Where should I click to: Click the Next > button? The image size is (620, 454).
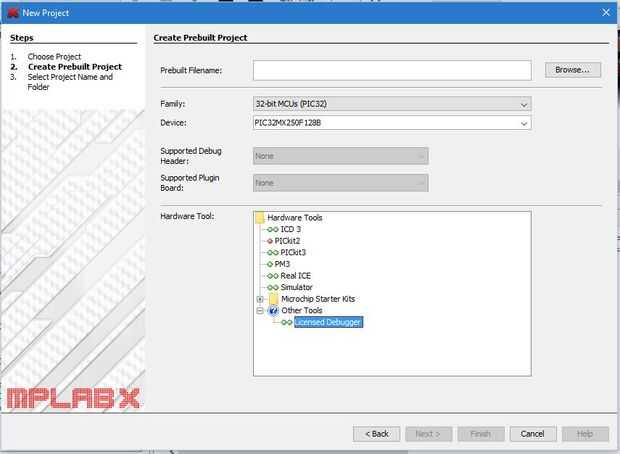pyautogui.click(x=429, y=434)
